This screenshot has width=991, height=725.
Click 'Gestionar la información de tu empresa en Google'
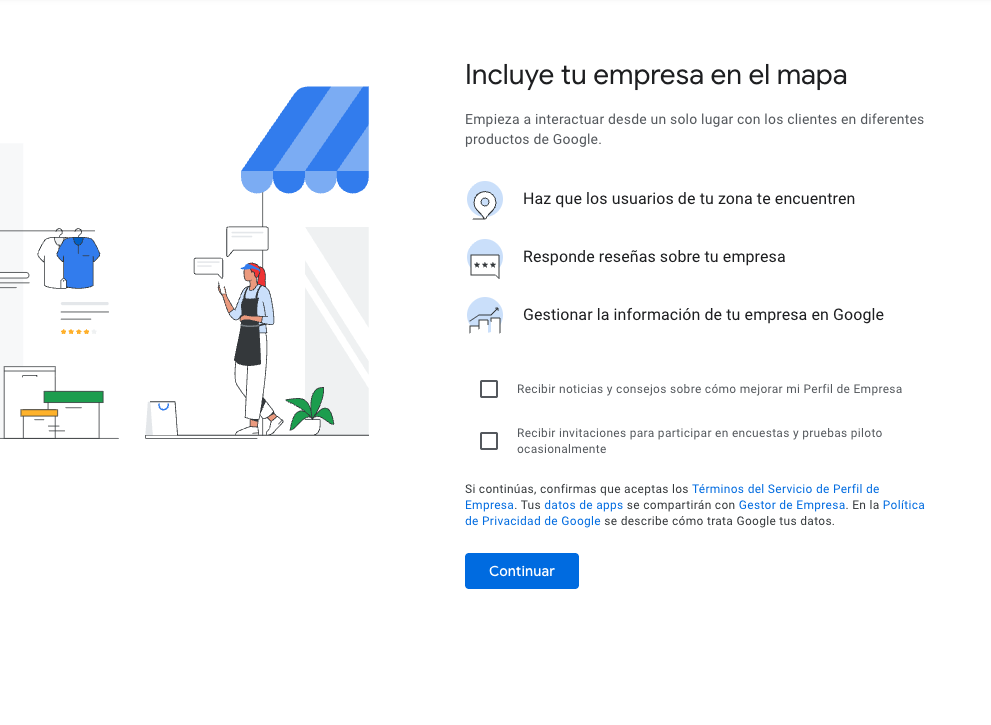[703, 315]
